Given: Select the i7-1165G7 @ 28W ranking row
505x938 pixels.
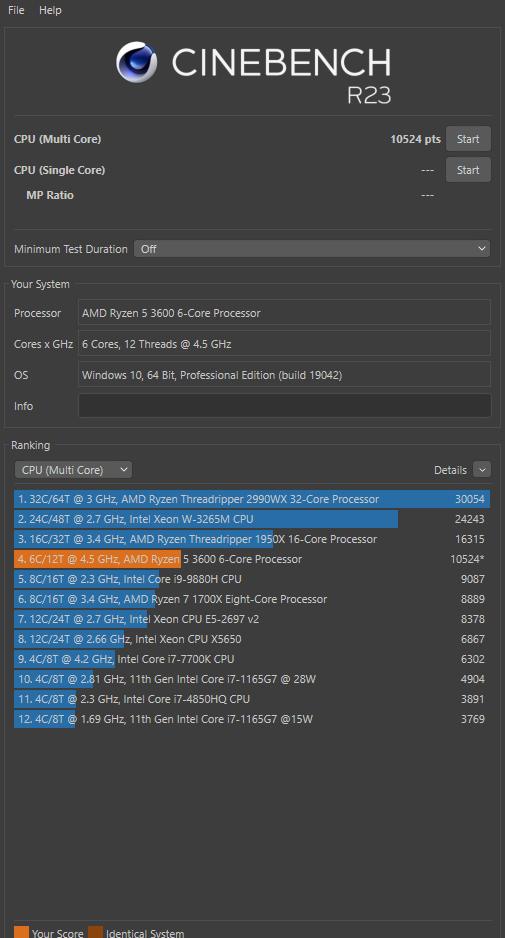Looking at the screenshot, I should pos(252,679).
